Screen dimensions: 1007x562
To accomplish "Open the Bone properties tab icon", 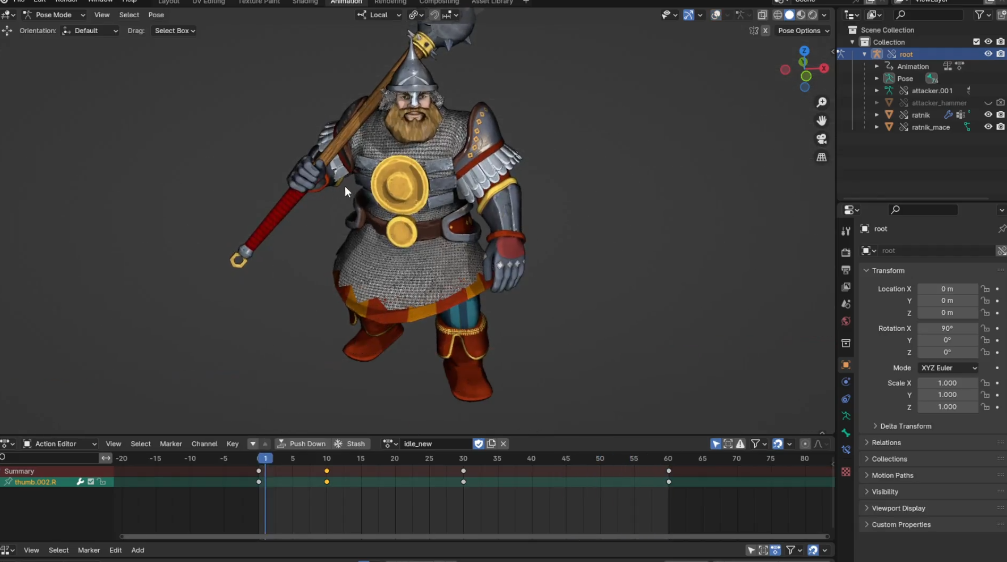I will [x=846, y=433].
